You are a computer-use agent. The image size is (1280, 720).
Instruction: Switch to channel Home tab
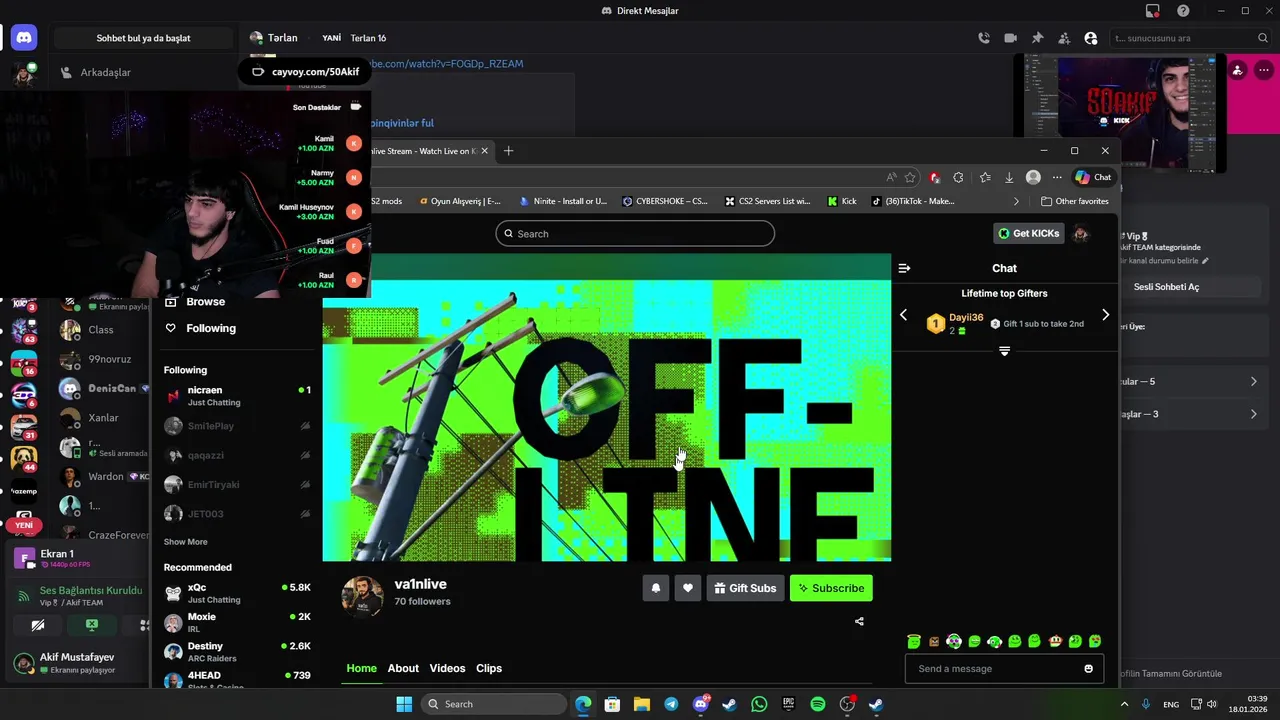361,668
